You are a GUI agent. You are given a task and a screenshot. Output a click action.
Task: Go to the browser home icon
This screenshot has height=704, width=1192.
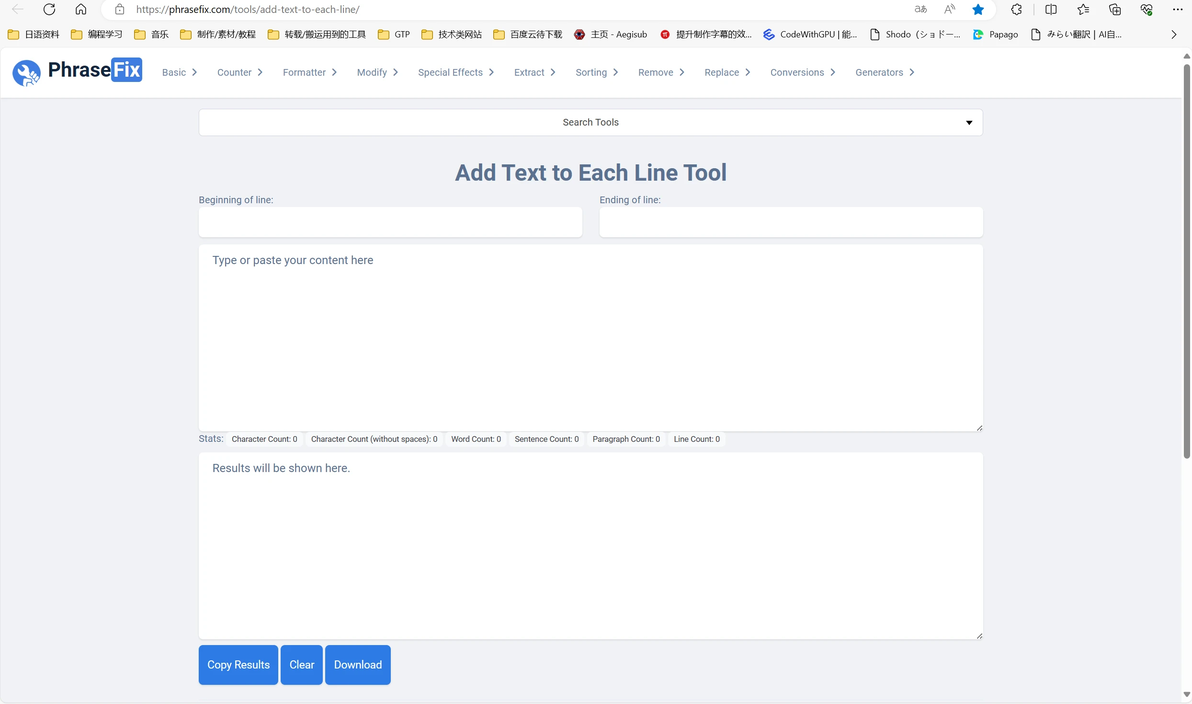click(81, 9)
